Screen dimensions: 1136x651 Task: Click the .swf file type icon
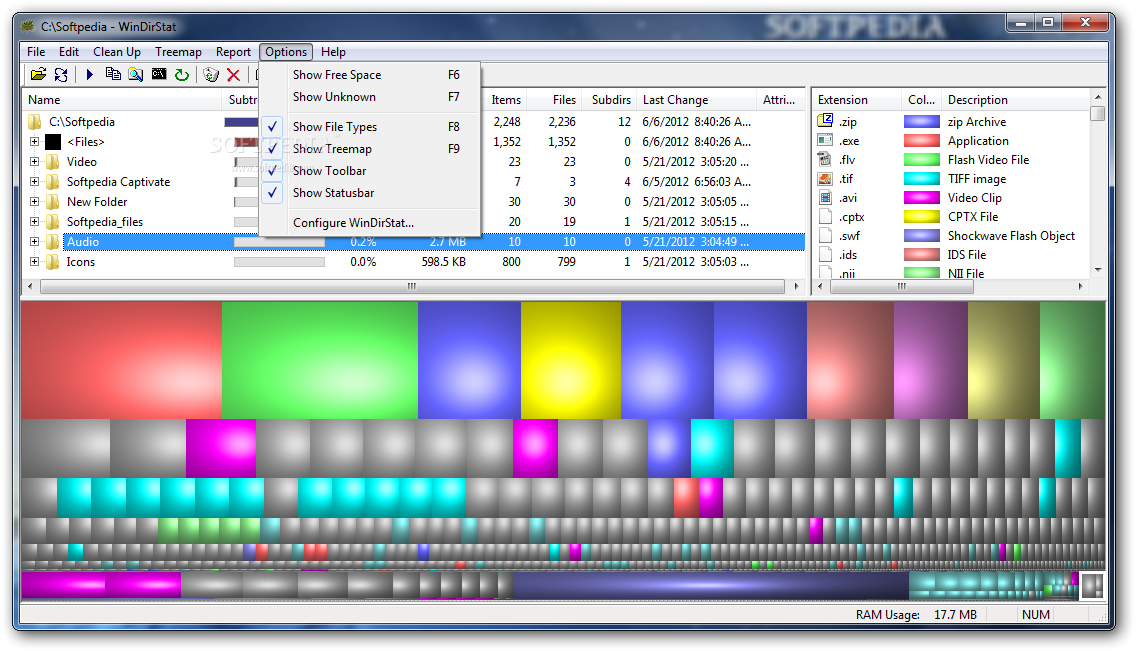point(825,235)
